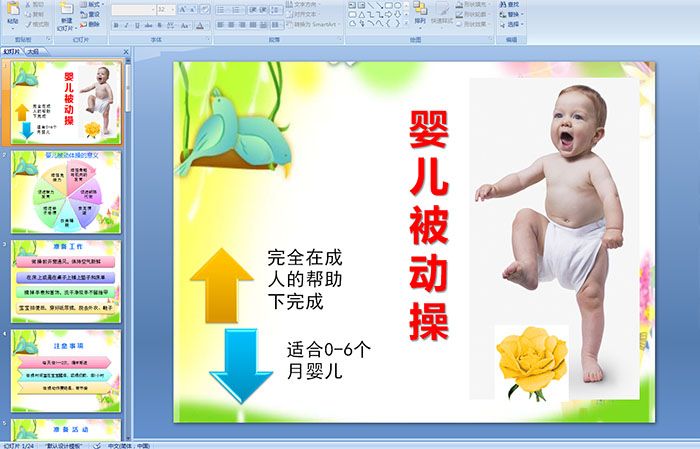Decrease list indent level
Viewport: 700px width, 449px height.
(253, 10)
